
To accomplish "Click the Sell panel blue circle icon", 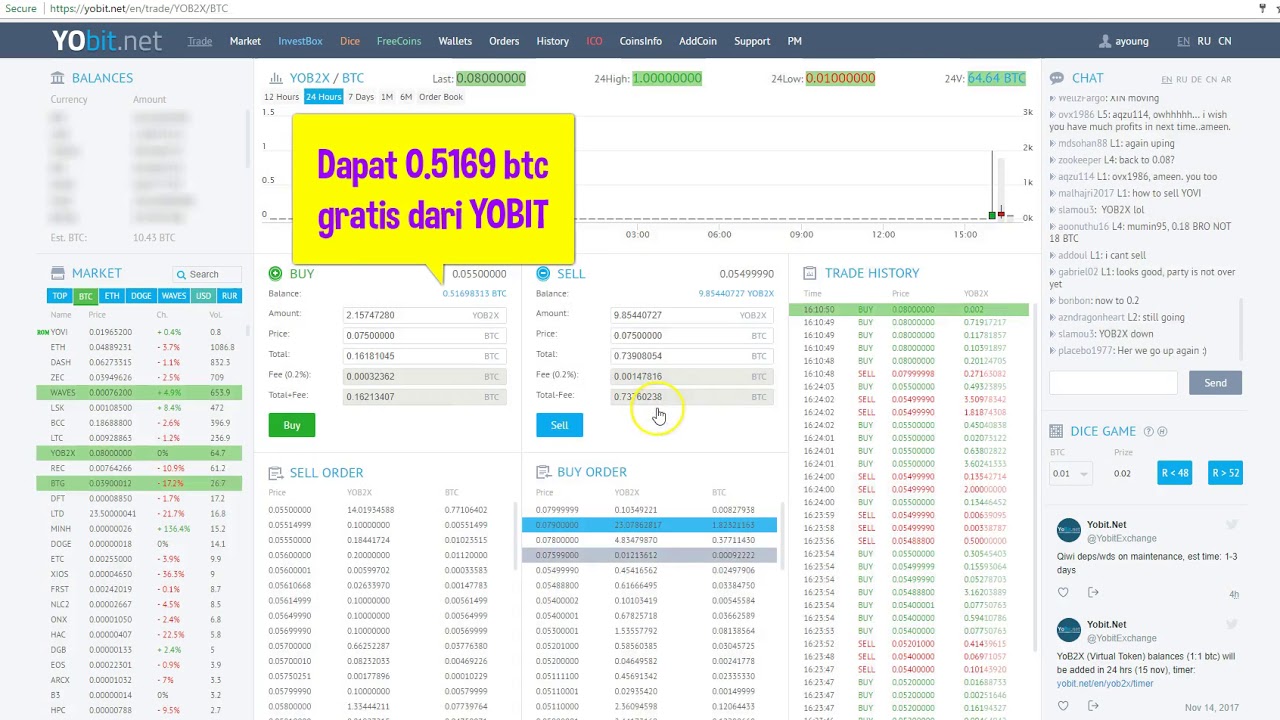I will coord(543,273).
